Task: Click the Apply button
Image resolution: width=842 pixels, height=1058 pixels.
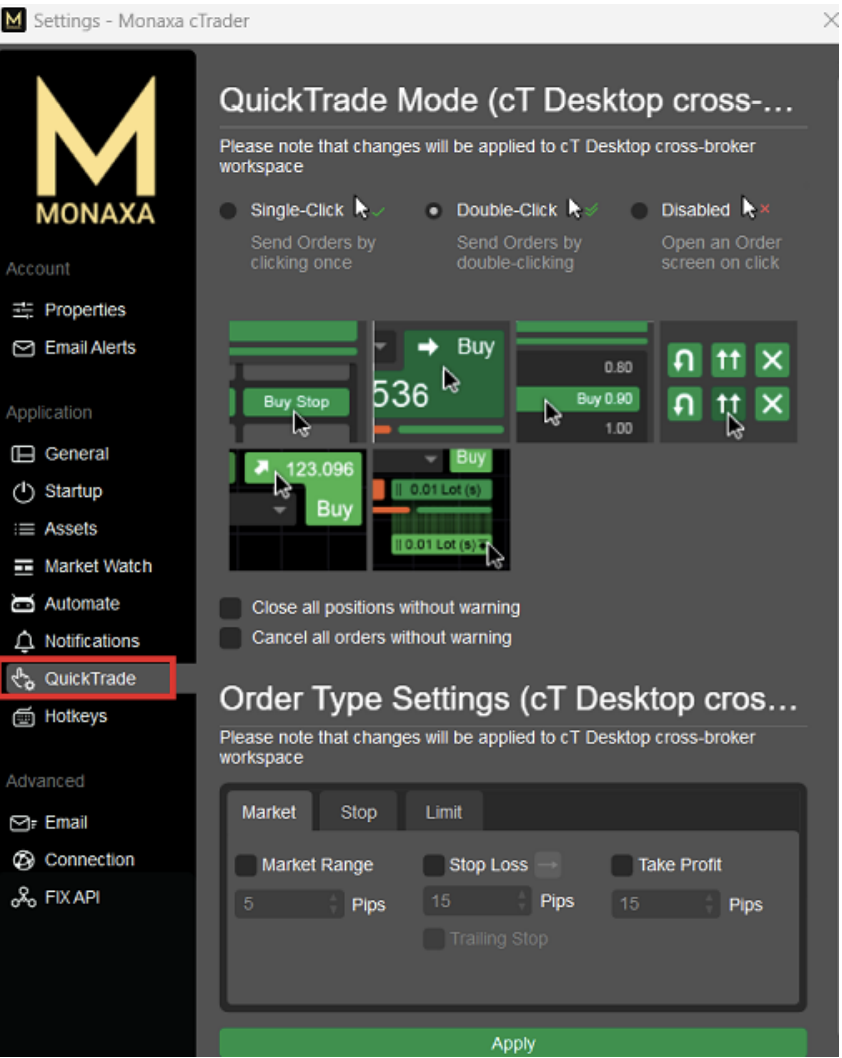Action: tap(513, 1043)
